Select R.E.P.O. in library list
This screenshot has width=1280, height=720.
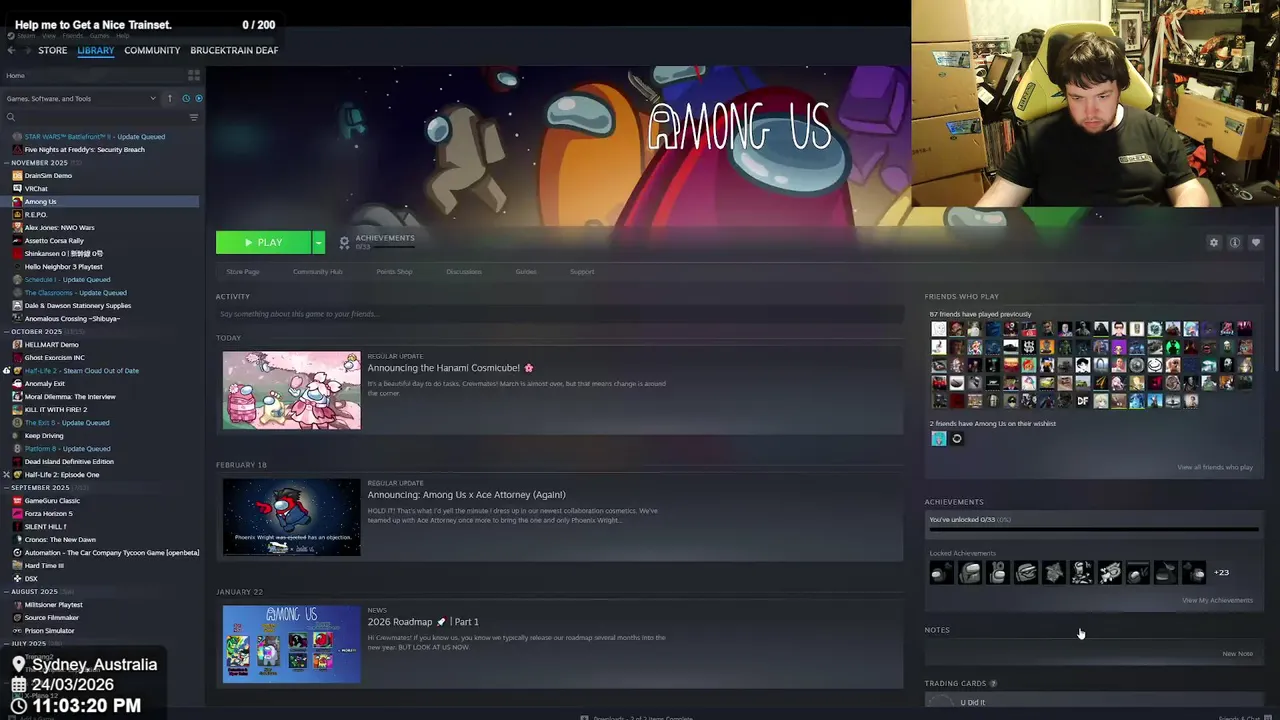click(36, 214)
